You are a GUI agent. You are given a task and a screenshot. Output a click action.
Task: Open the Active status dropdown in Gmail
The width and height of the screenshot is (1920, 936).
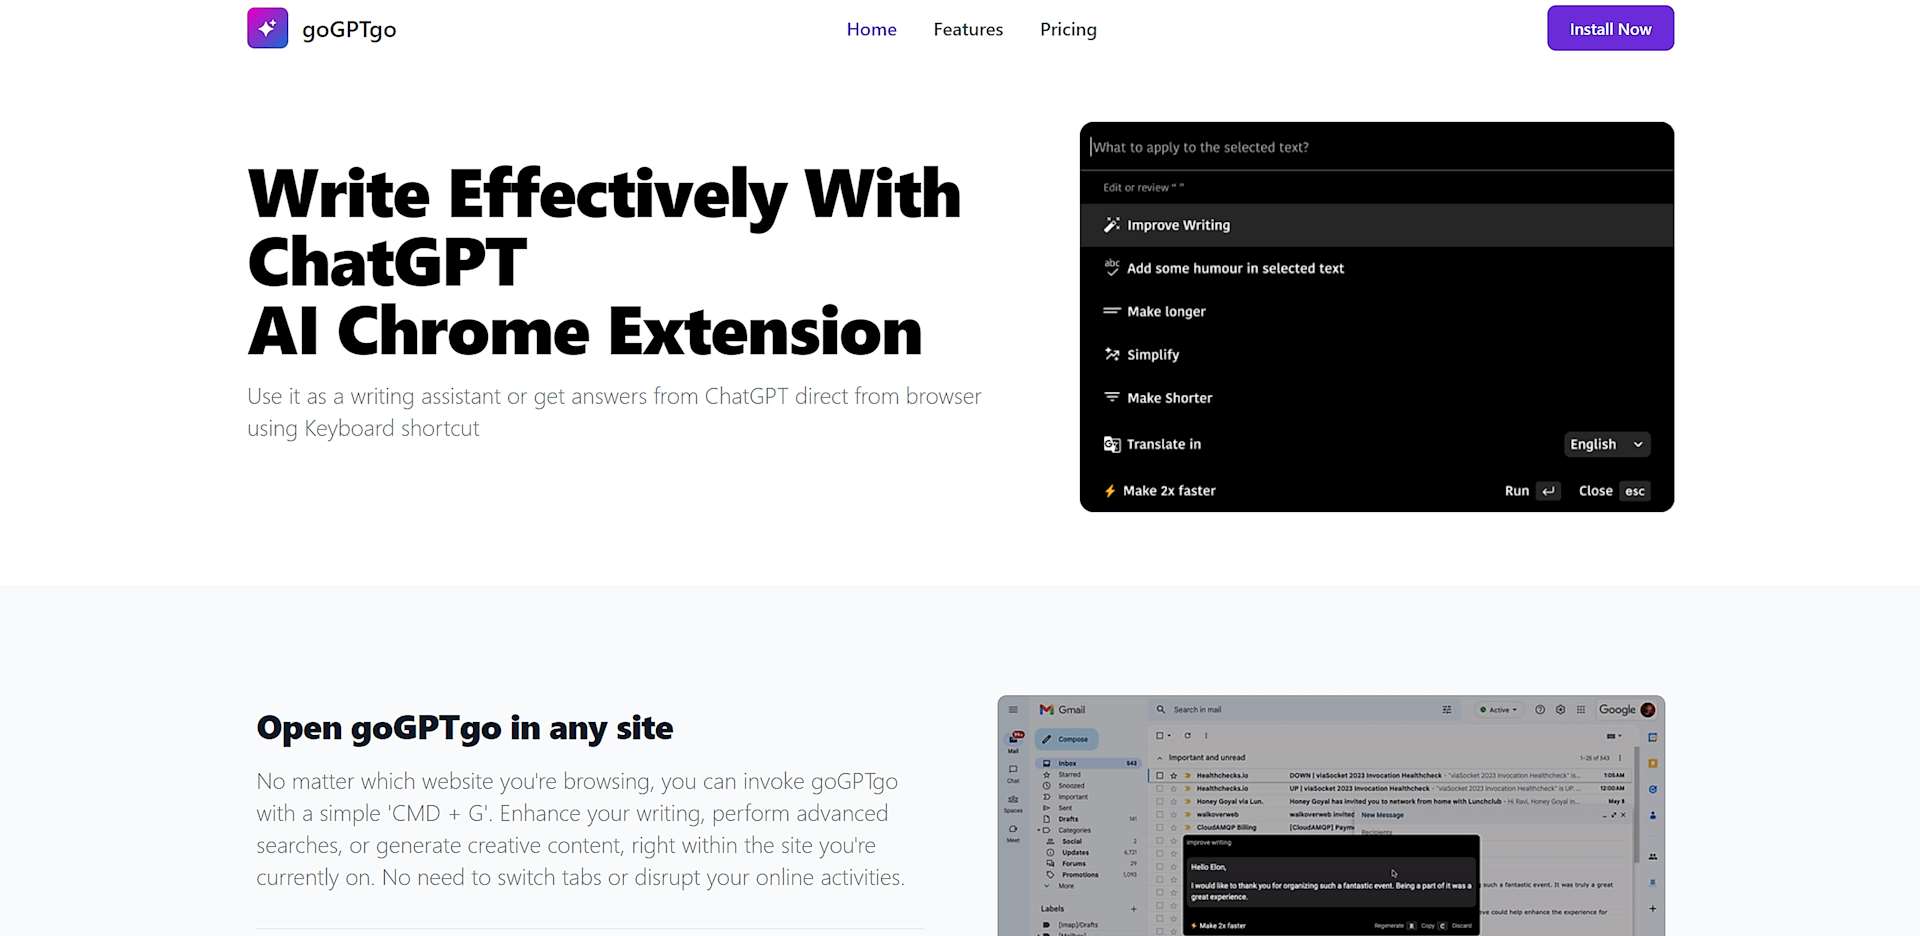(x=1498, y=710)
